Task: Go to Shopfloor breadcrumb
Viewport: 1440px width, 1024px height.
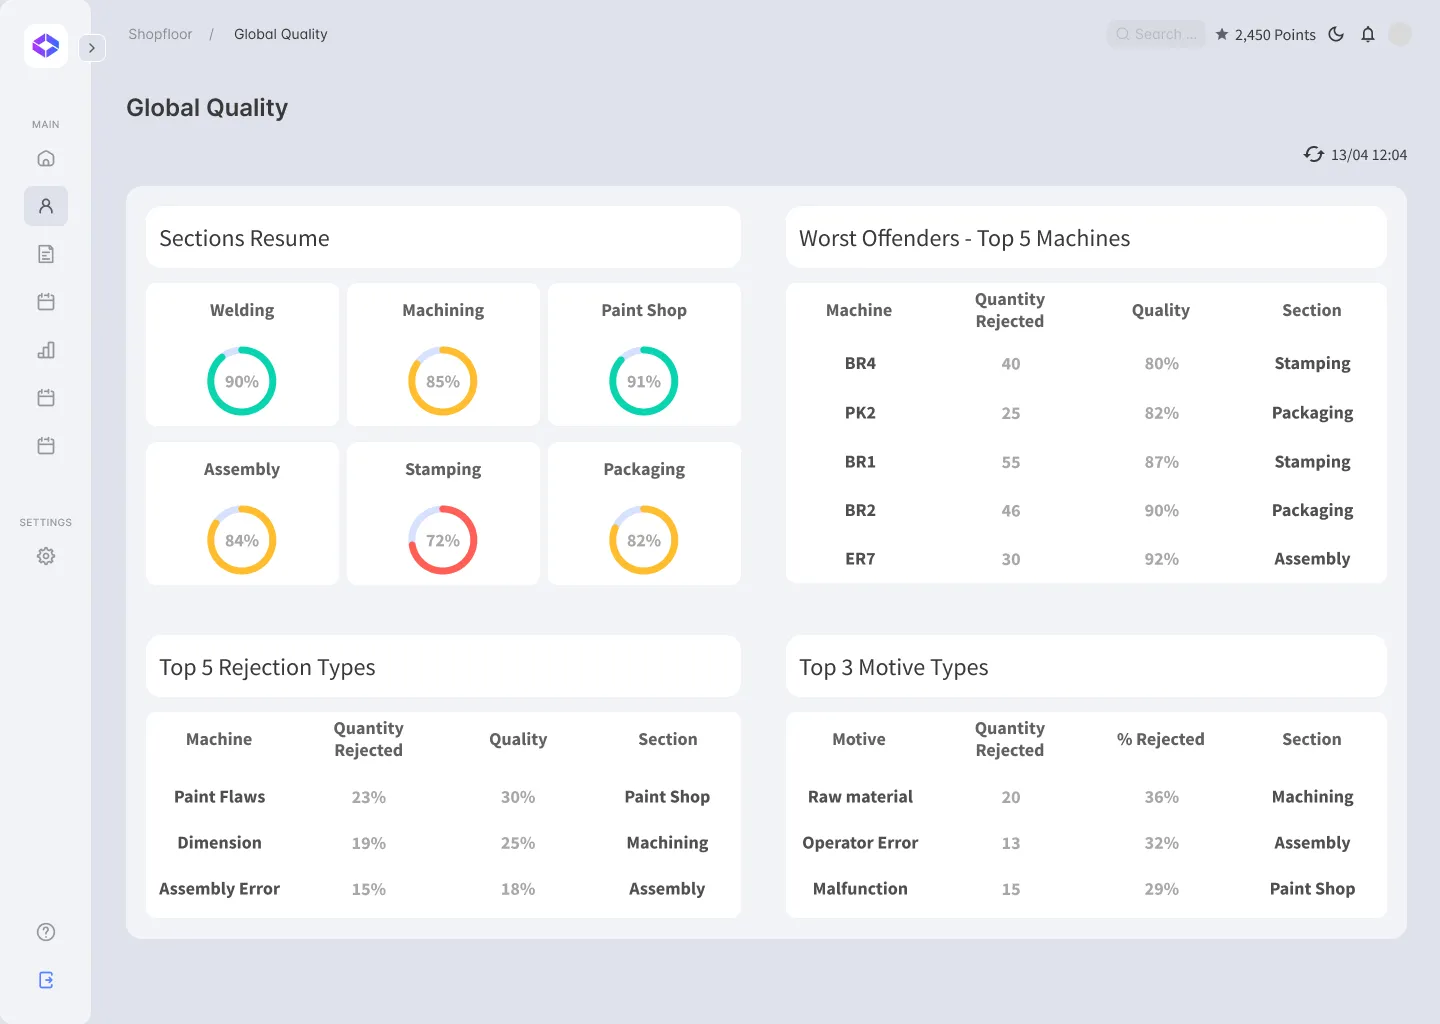Action: click(x=160, y=34)
